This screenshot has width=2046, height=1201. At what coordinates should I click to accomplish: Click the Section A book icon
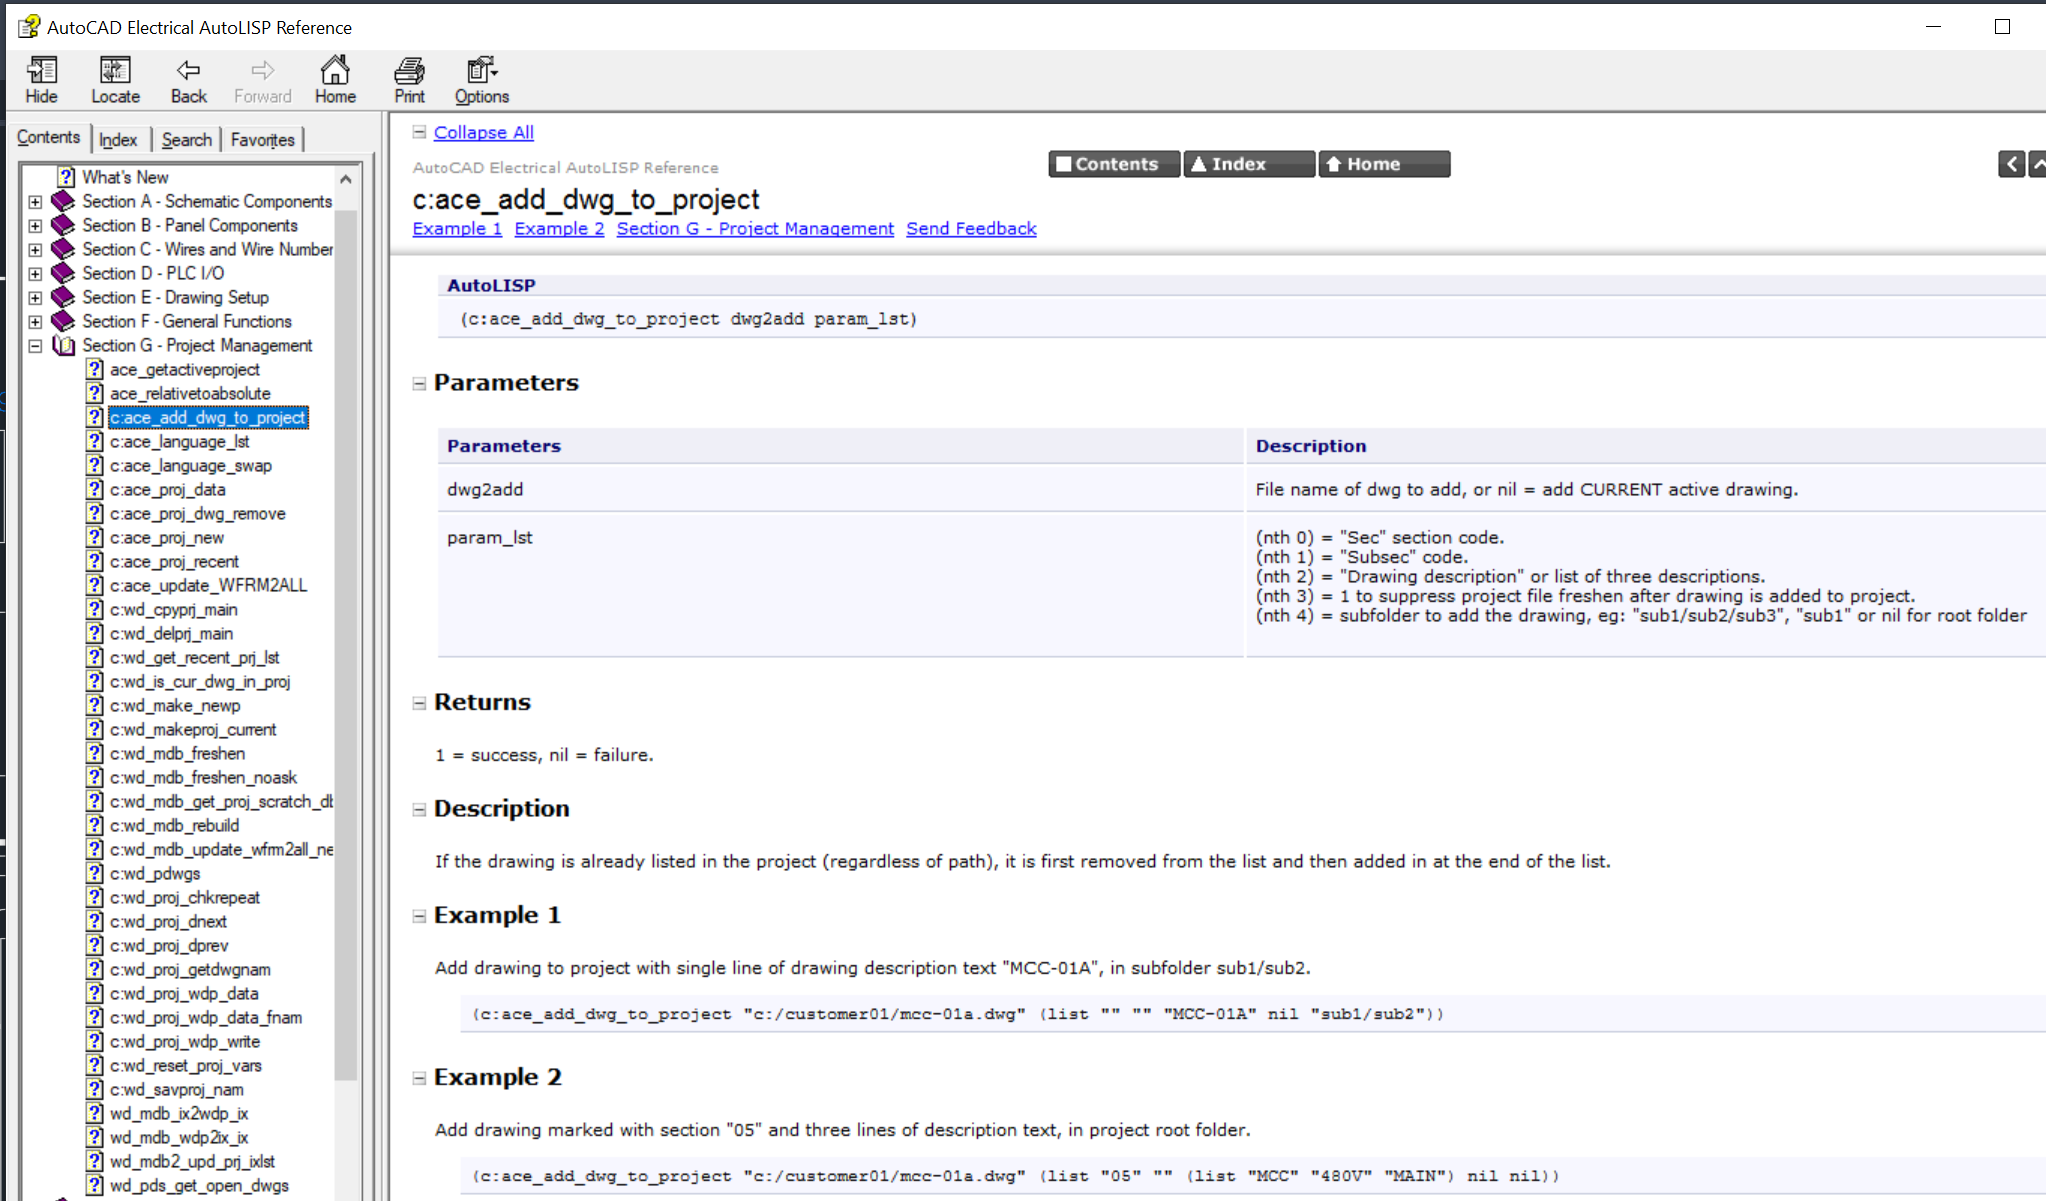[x=63, y=201]
